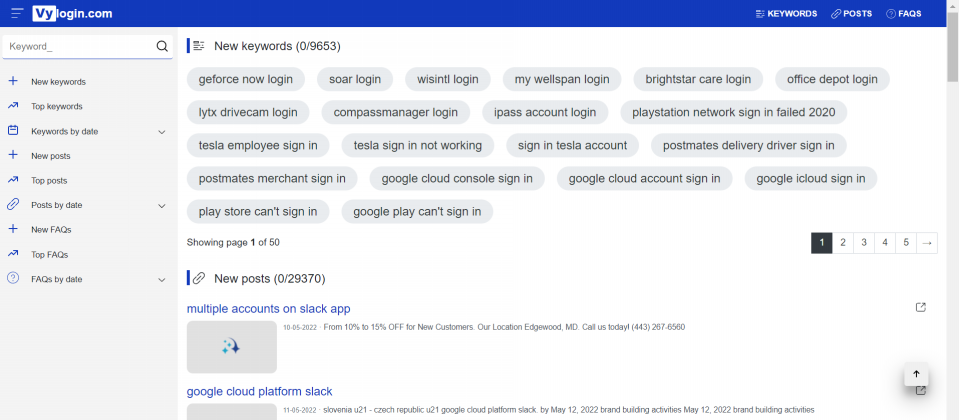Go to keywords page 5
Image resolution: width=959 pixels, height=420 pixels.
[x=906, y=243]
